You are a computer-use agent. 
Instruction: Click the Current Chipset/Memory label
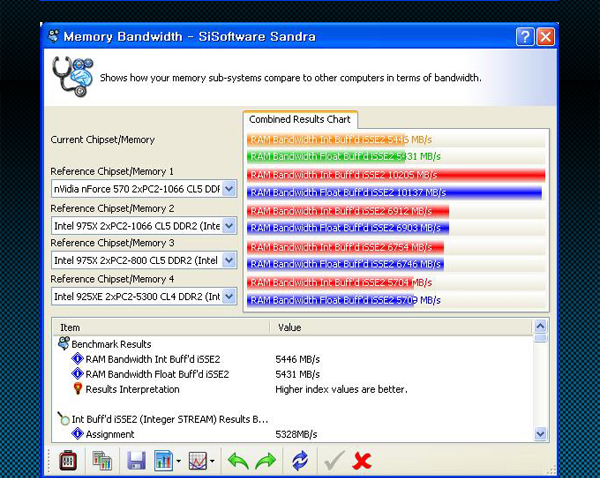tap(103, 140)
